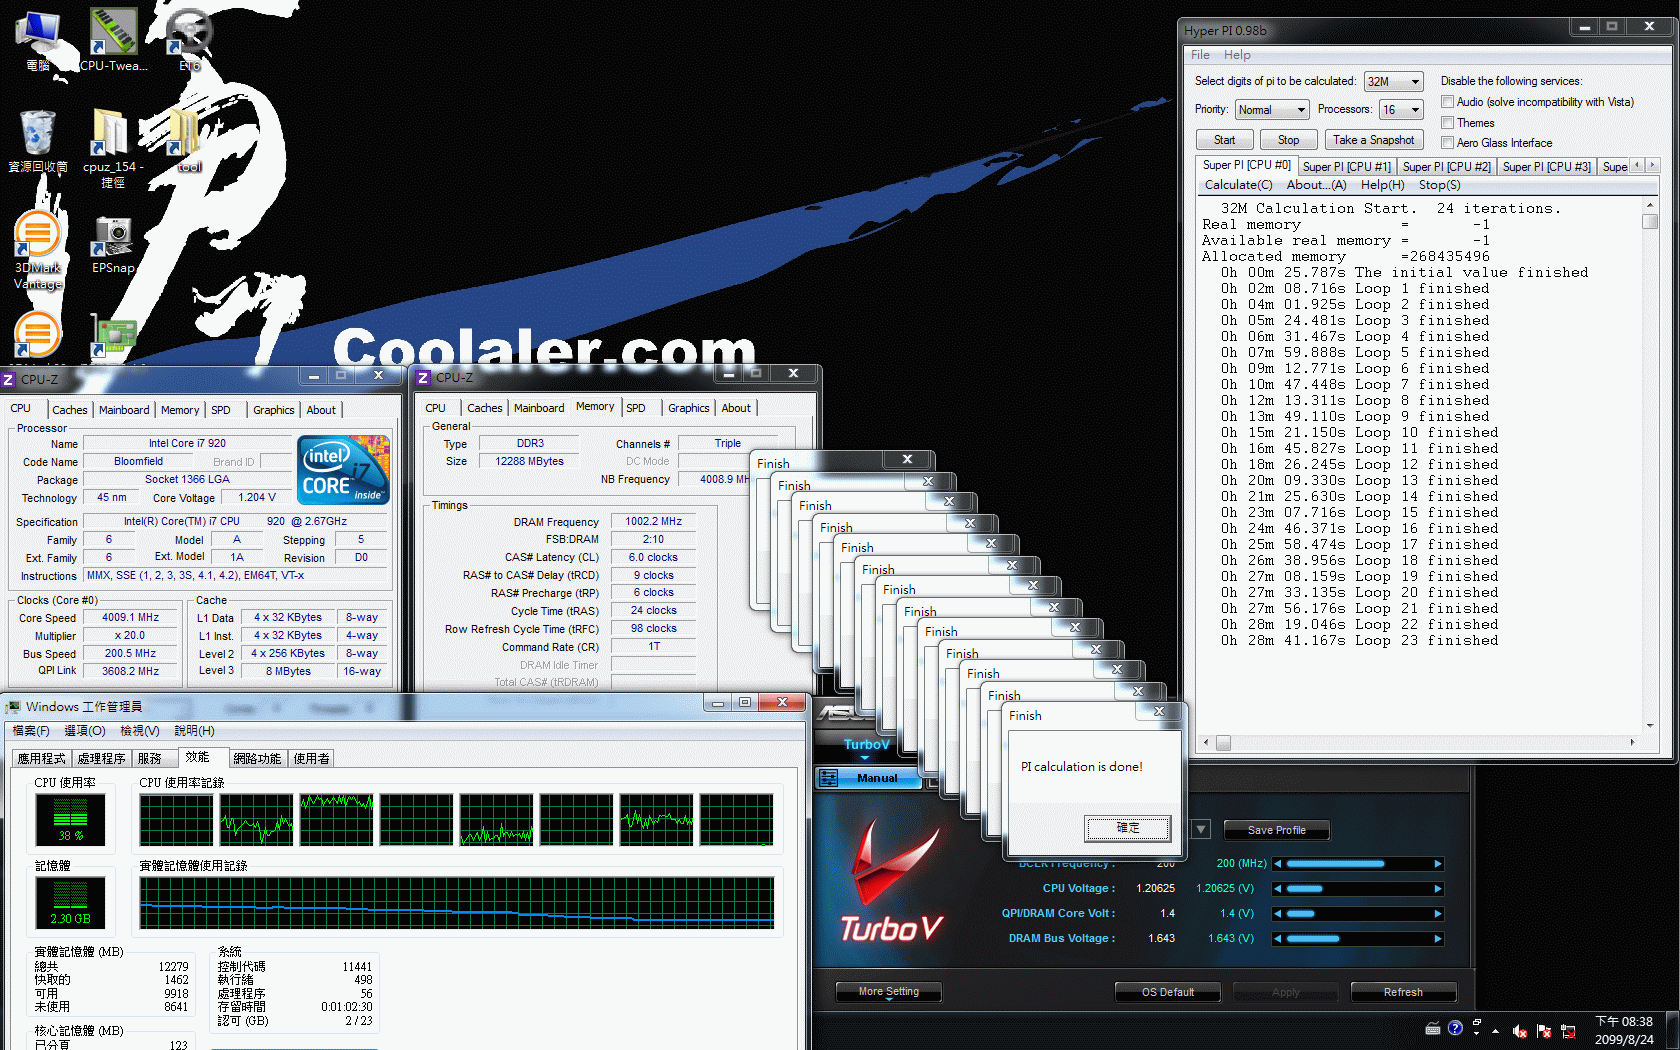Click OS Default button in TurboV
This screenshot has height=1050, width=1680.
(x=1168, y=992)
